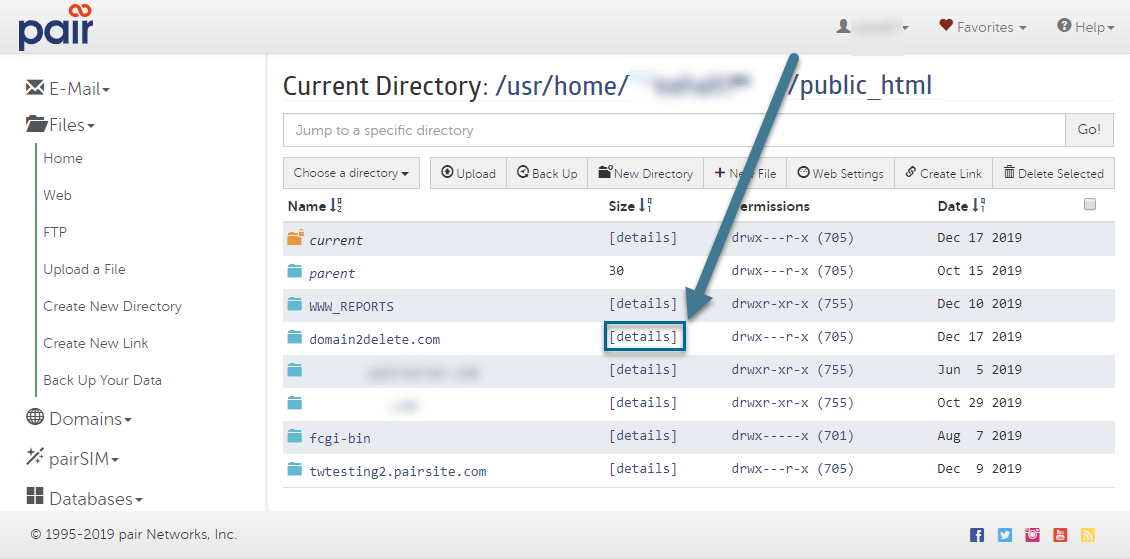Sort the list by Date column icon
Viewport: 1130px width, 559px height.
pos(978,206)
